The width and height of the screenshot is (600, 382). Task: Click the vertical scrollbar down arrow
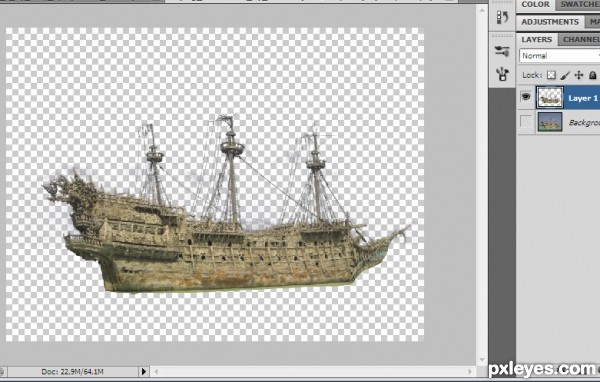tap(482, 359)
